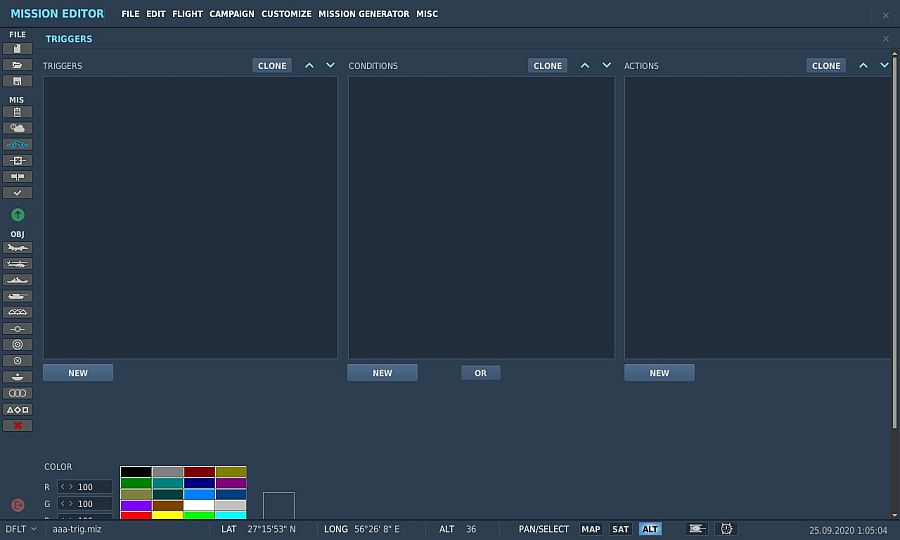Clone the selected action
Screen dimensions: 900x540
pyautogui.click(x=826, y=65)
